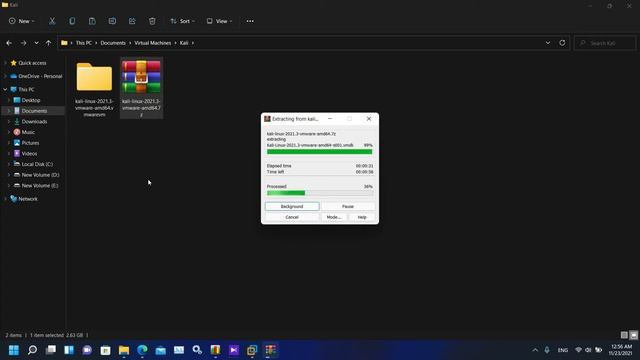Select Desktop in navigation pane
640x360 pixels.
click(x=31, y=100)
